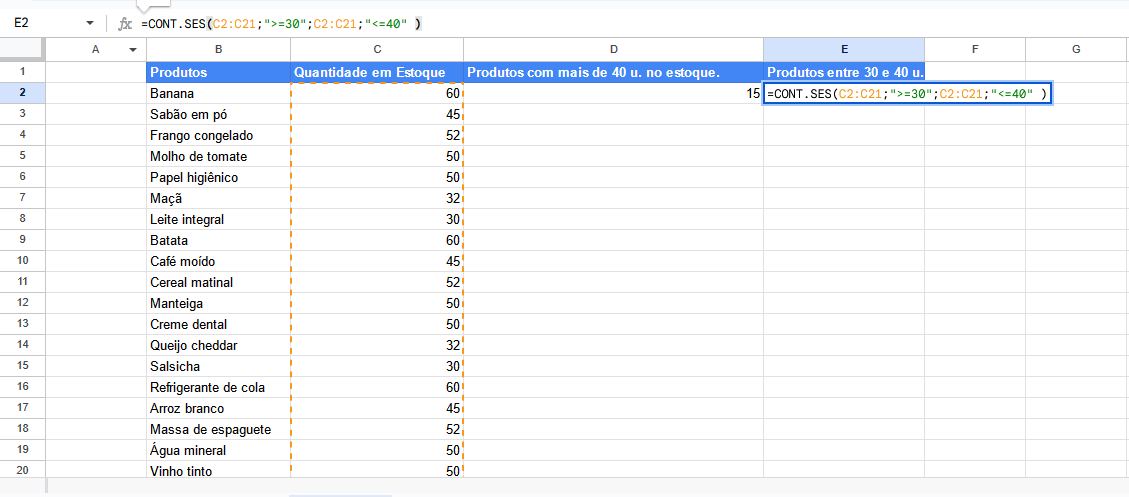Click the Produtos header cell
Screen dimensions: 1129x497
[x=218, y=72]
